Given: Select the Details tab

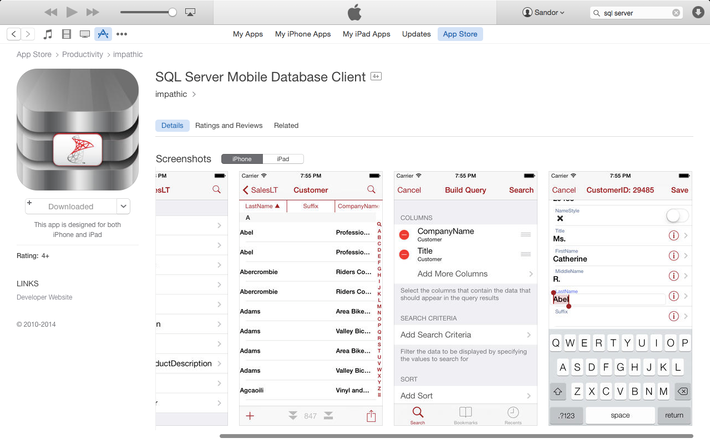Looking at the screenshot, I should [x=172, y=125].
